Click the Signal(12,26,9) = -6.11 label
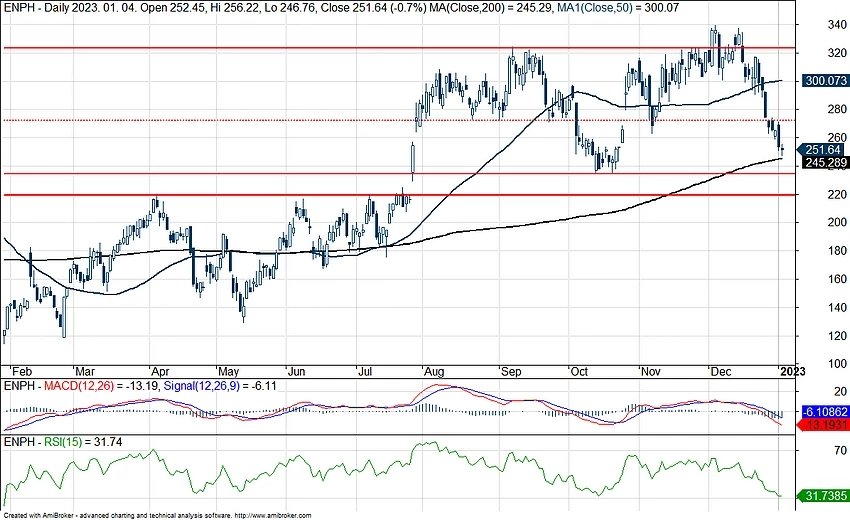 coord(220,386)
